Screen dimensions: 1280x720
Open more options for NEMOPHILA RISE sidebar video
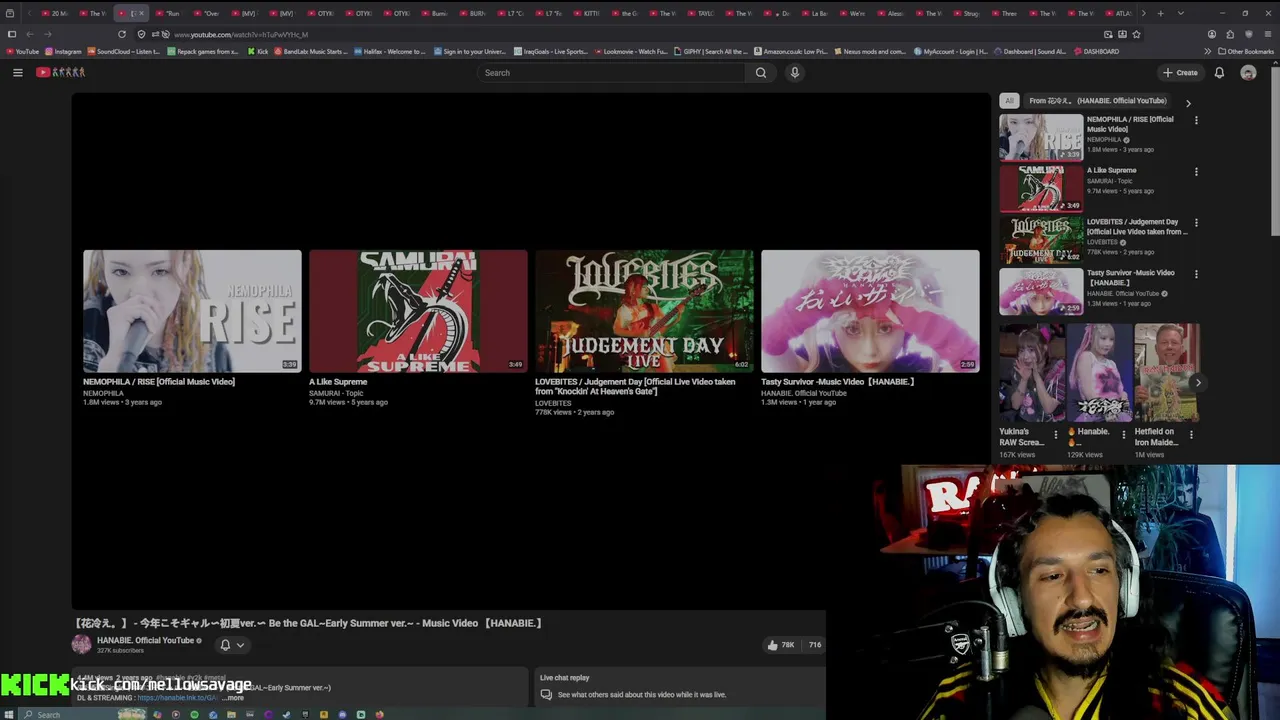pos(1196,120)
